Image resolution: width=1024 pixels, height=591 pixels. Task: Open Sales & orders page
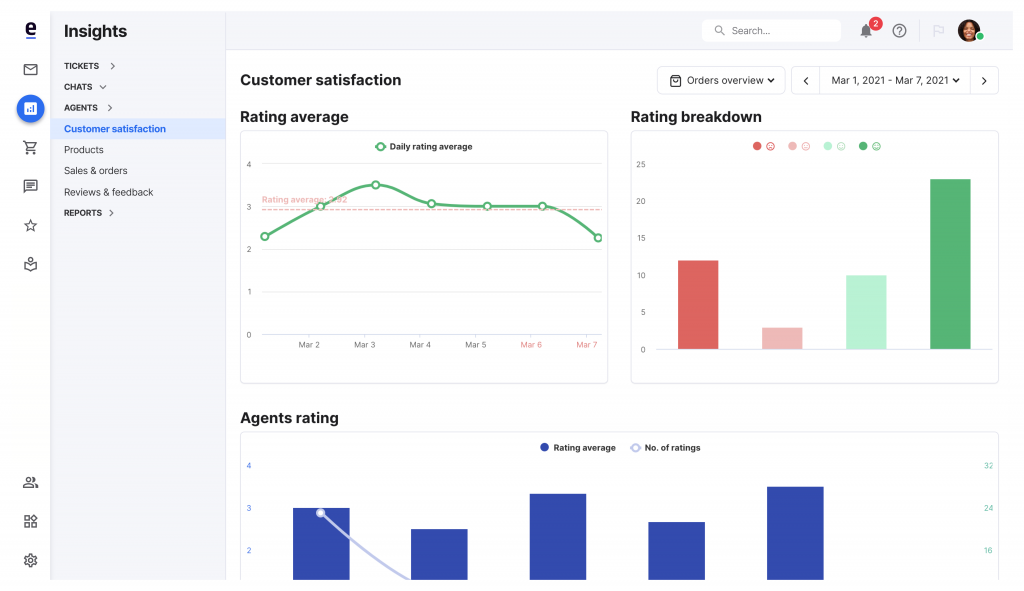[95, 170]
